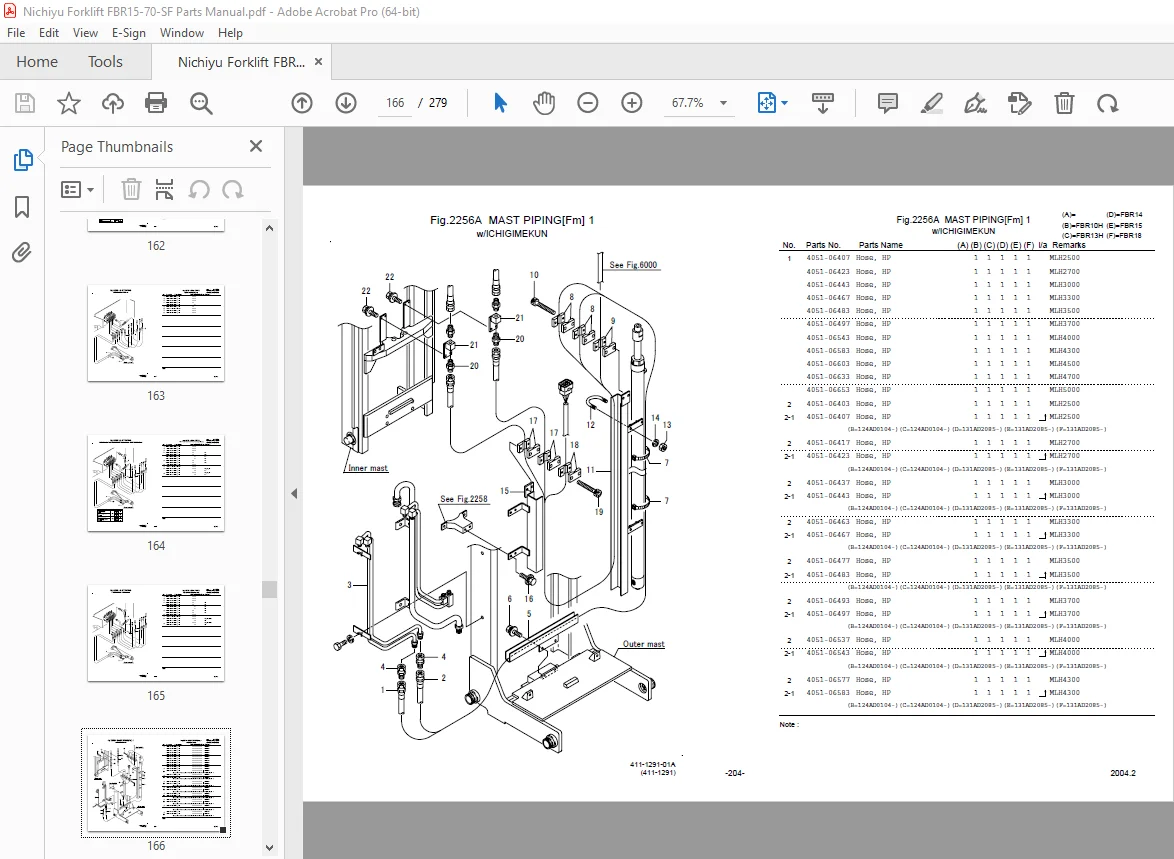
Task: Click the 'See Fig.6000' reference text
Action: 633,264
